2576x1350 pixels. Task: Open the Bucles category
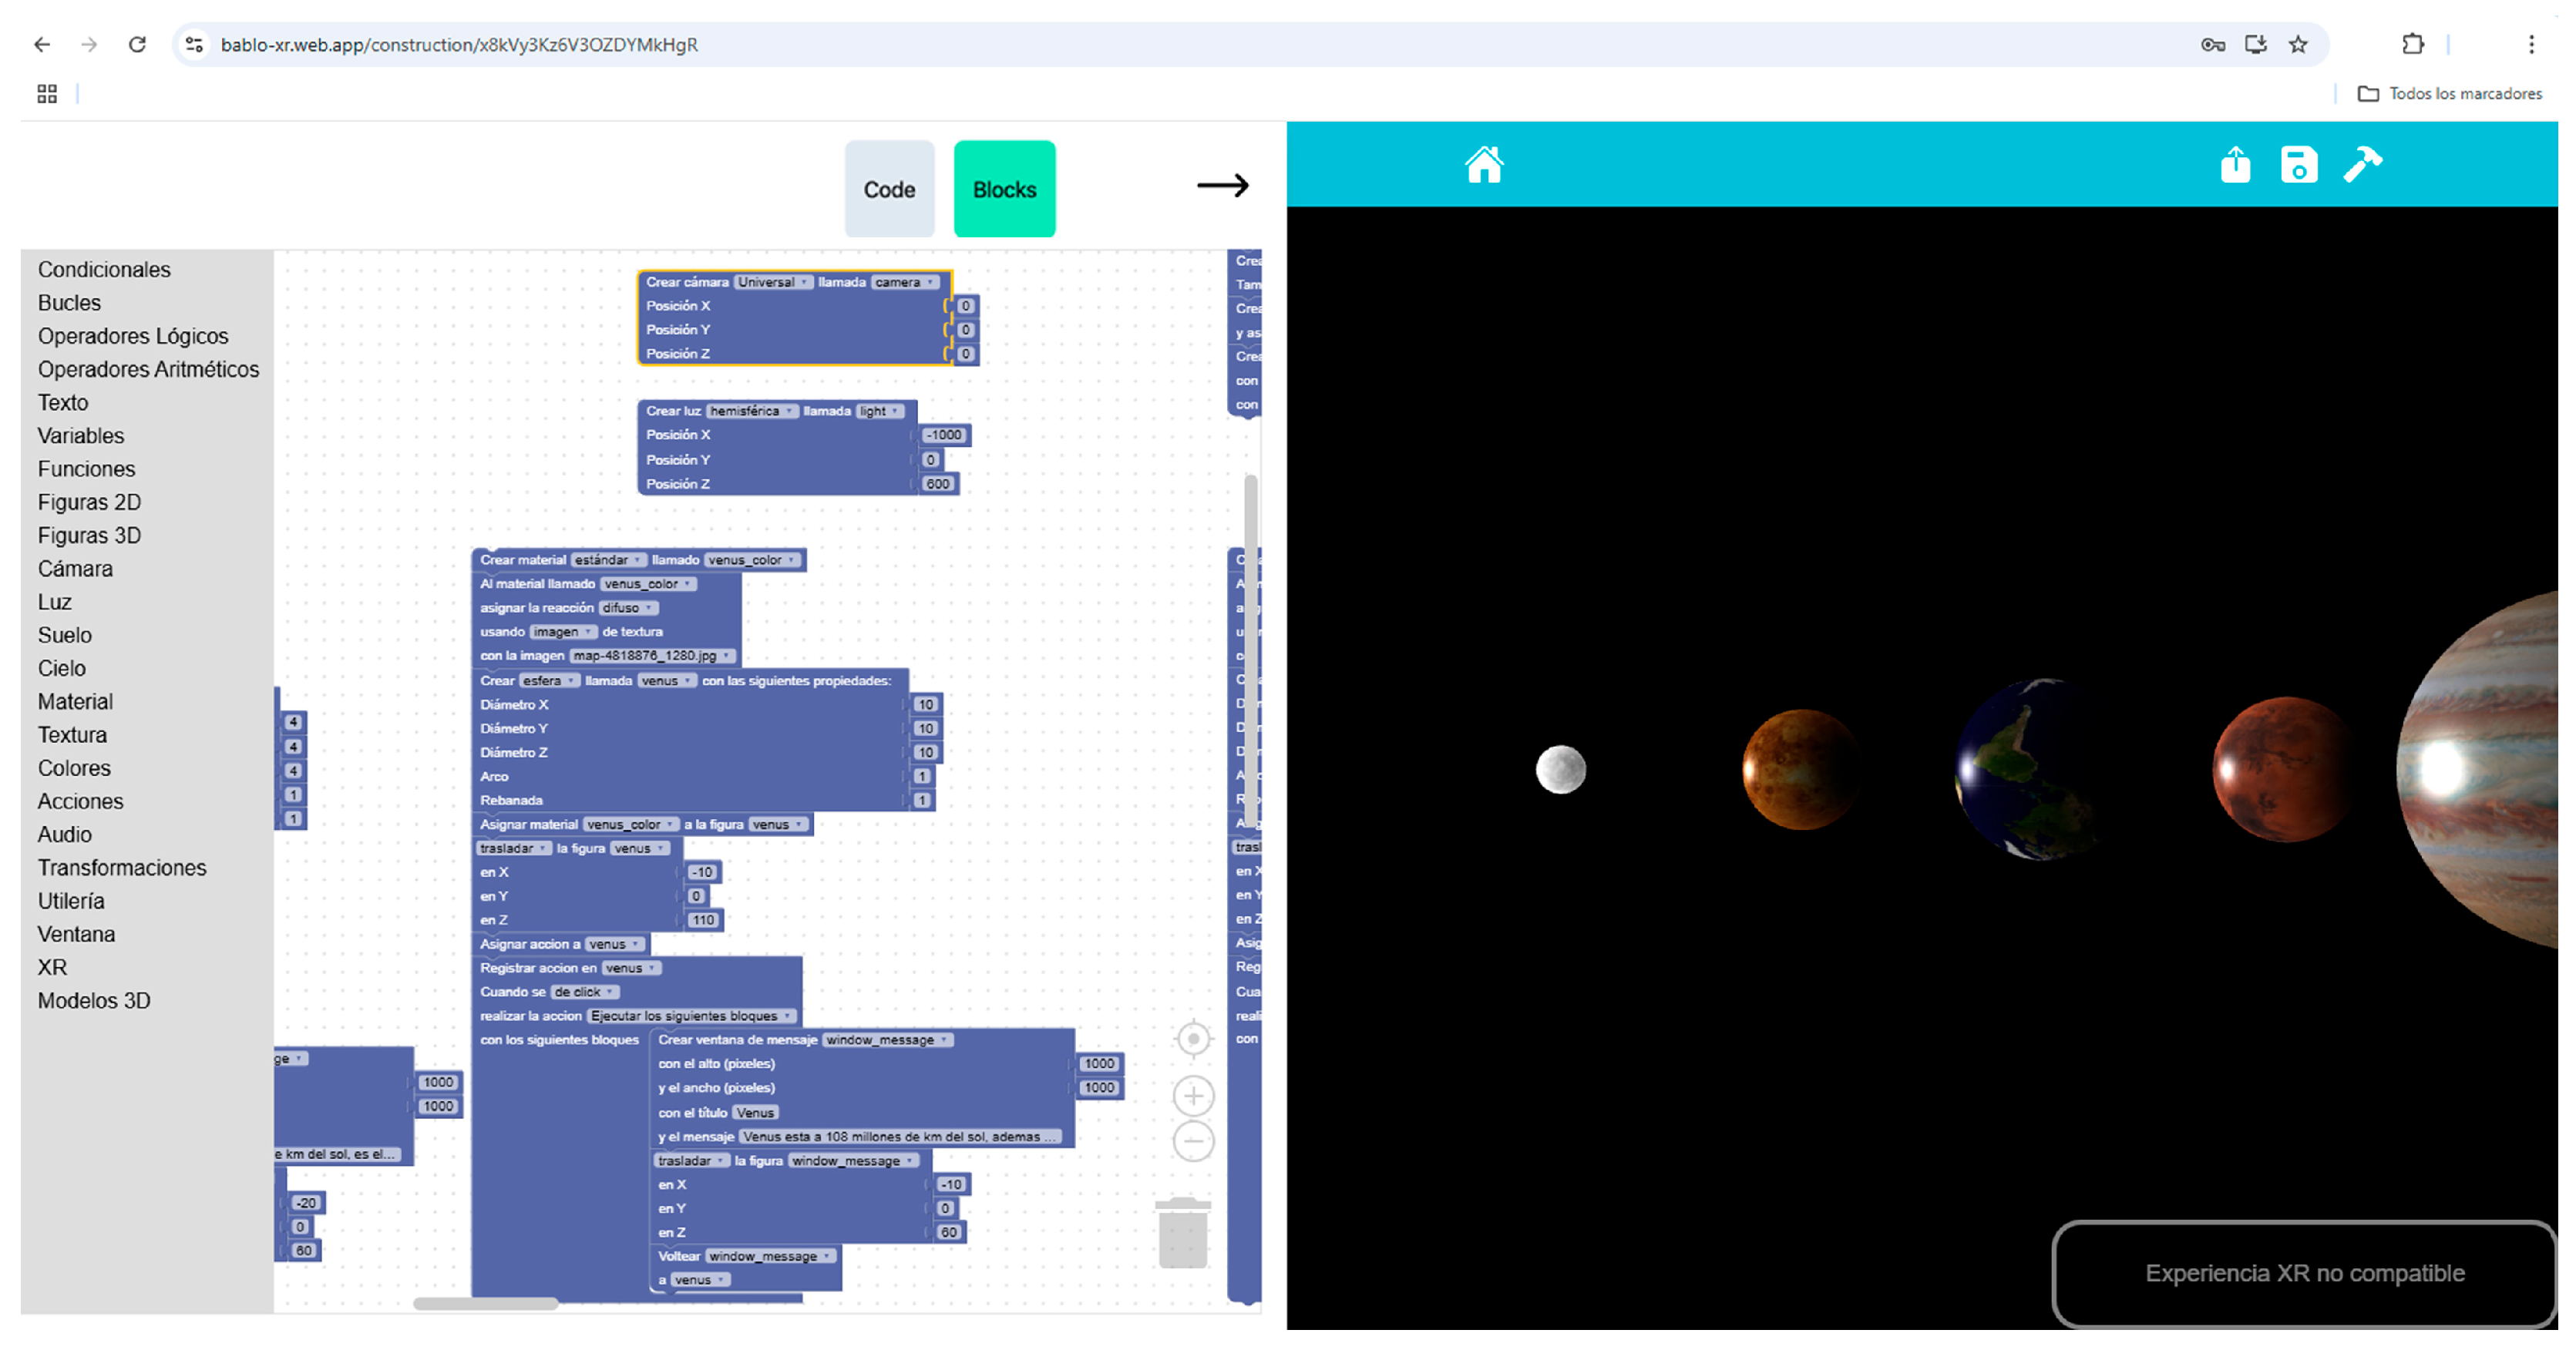pos(69,303)
